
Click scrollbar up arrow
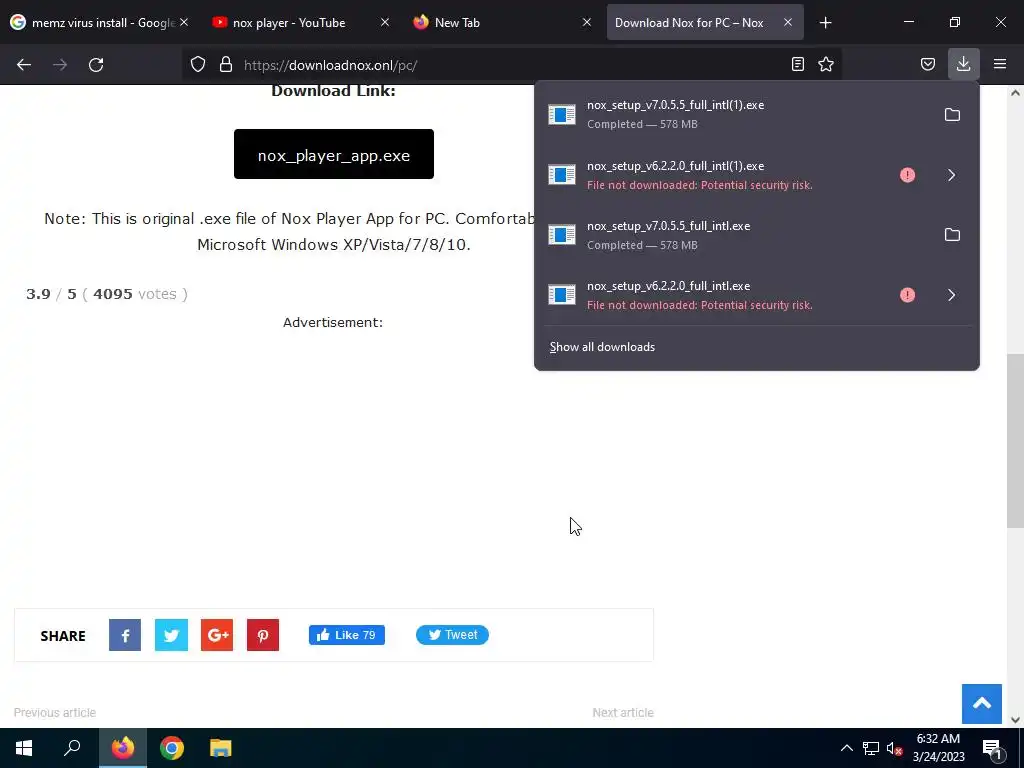point(1015,93)
